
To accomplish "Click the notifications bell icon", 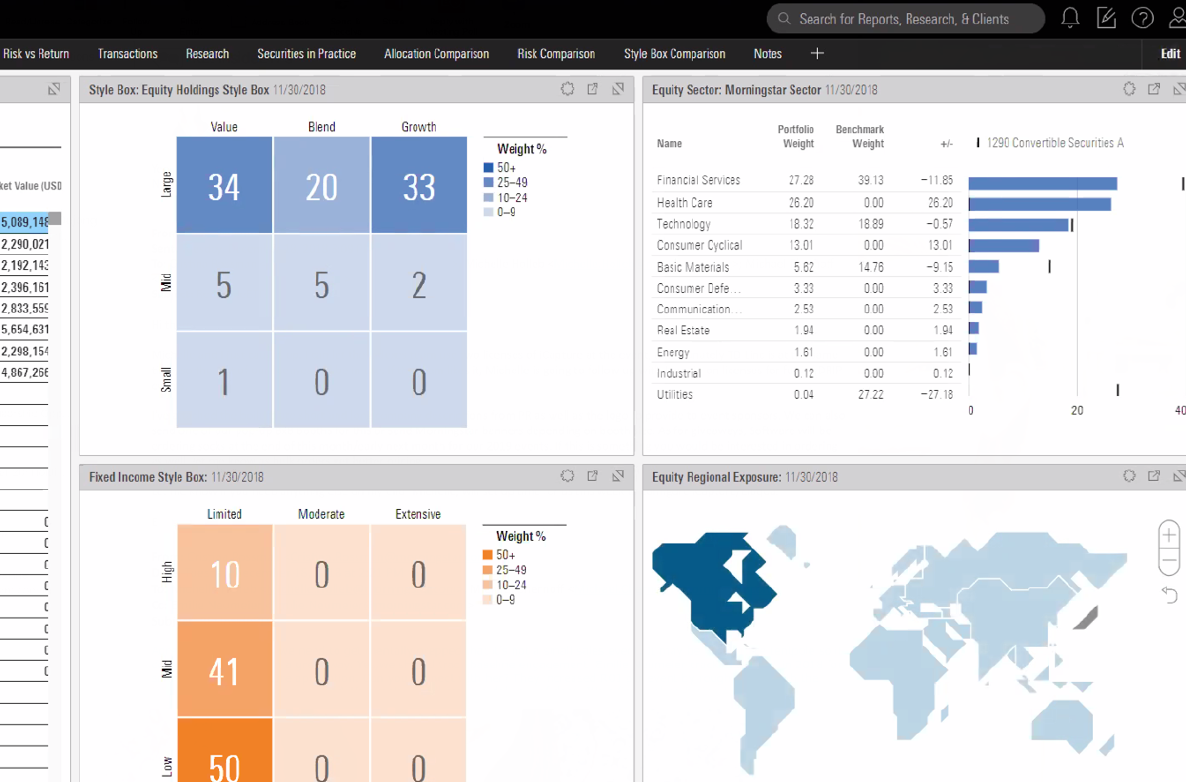I will tap(1070, 18).
